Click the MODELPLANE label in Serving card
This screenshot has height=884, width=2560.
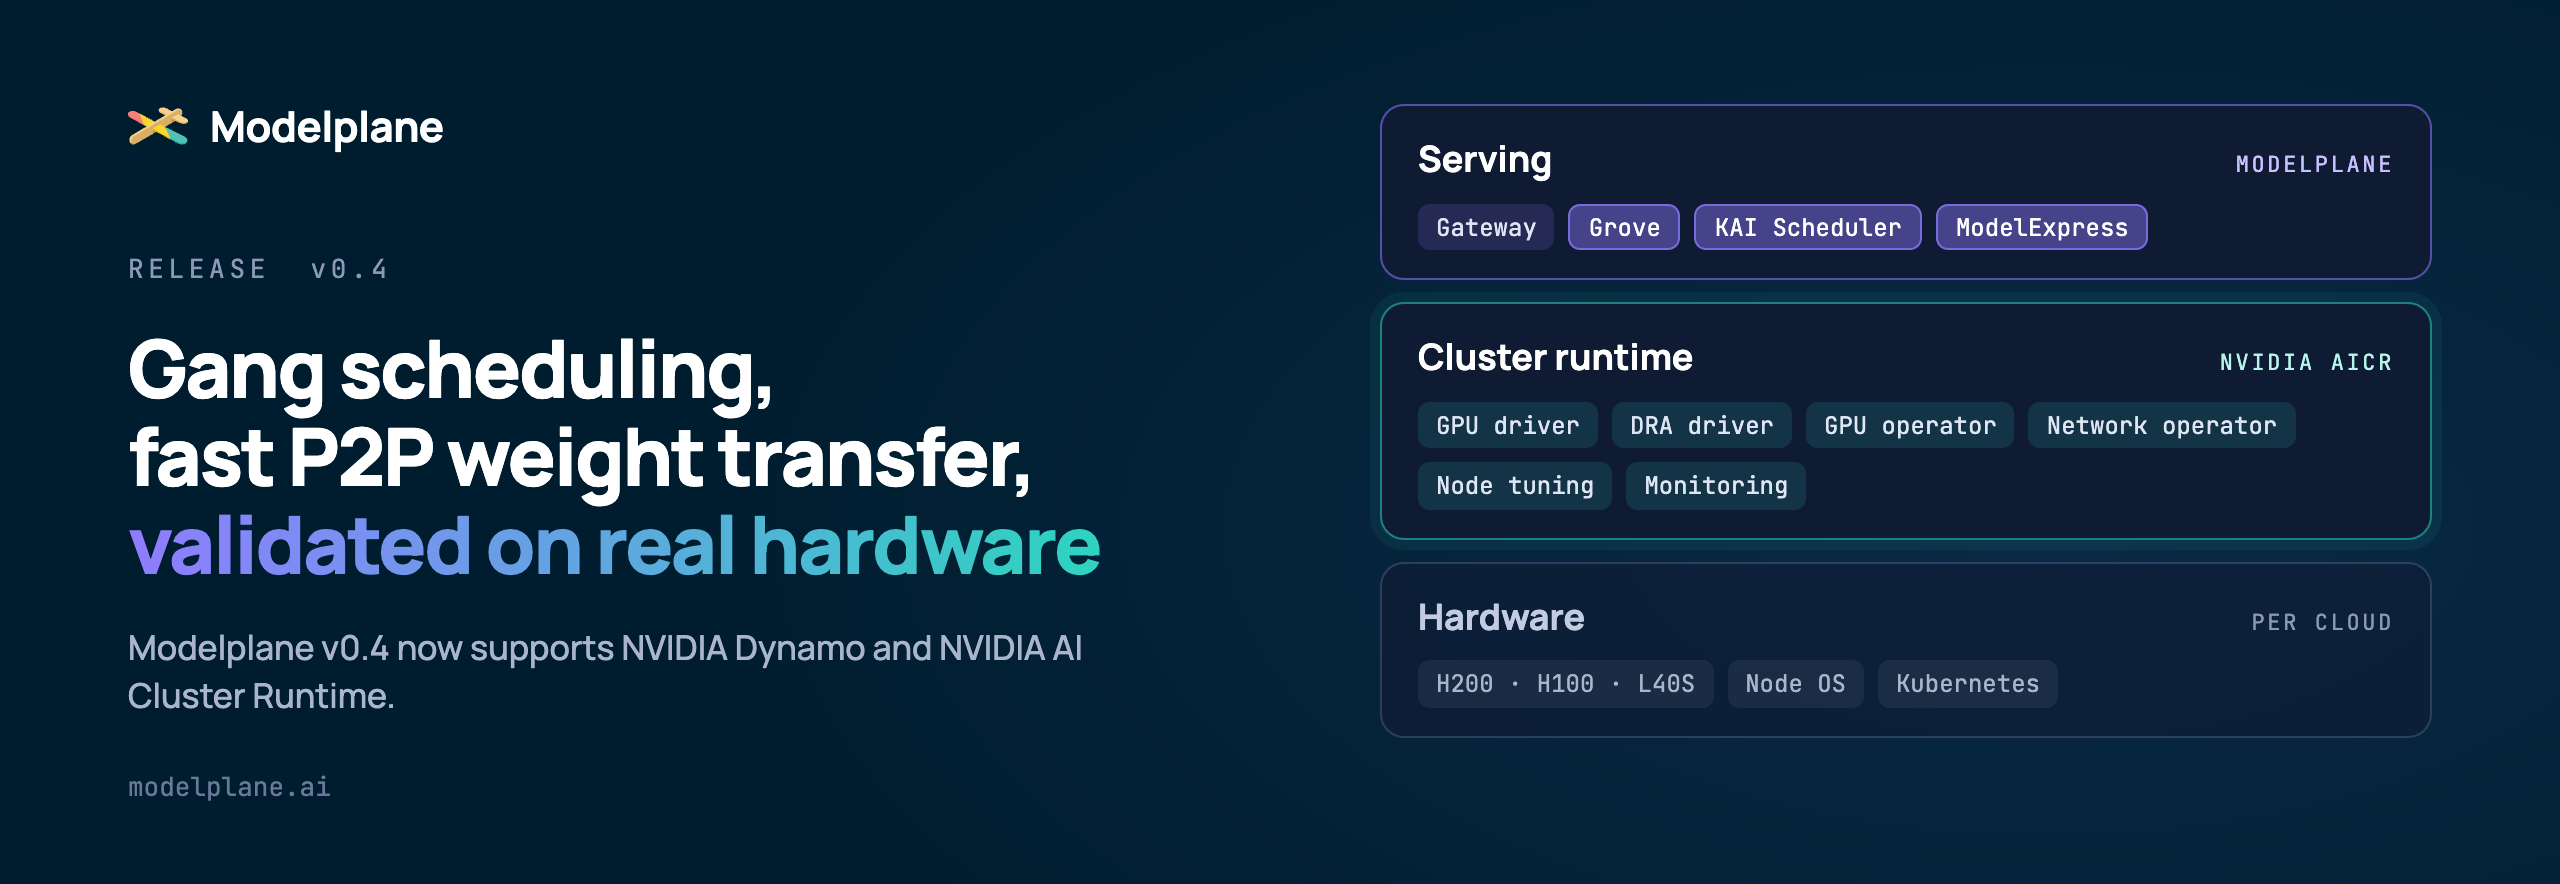pos(2314,165)
